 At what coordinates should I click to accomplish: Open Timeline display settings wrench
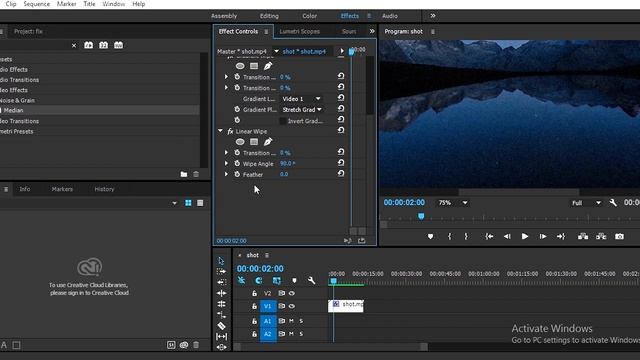[311, 280]
